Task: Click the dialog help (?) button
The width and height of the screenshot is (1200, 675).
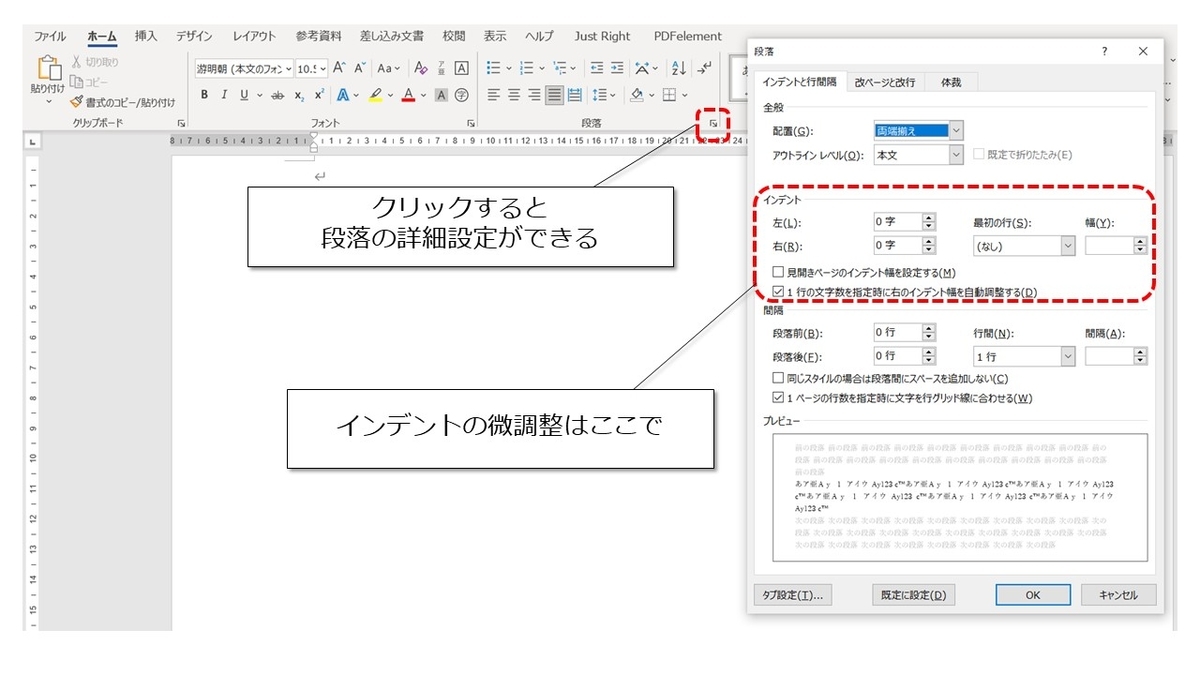Action: pos(1105,51)
